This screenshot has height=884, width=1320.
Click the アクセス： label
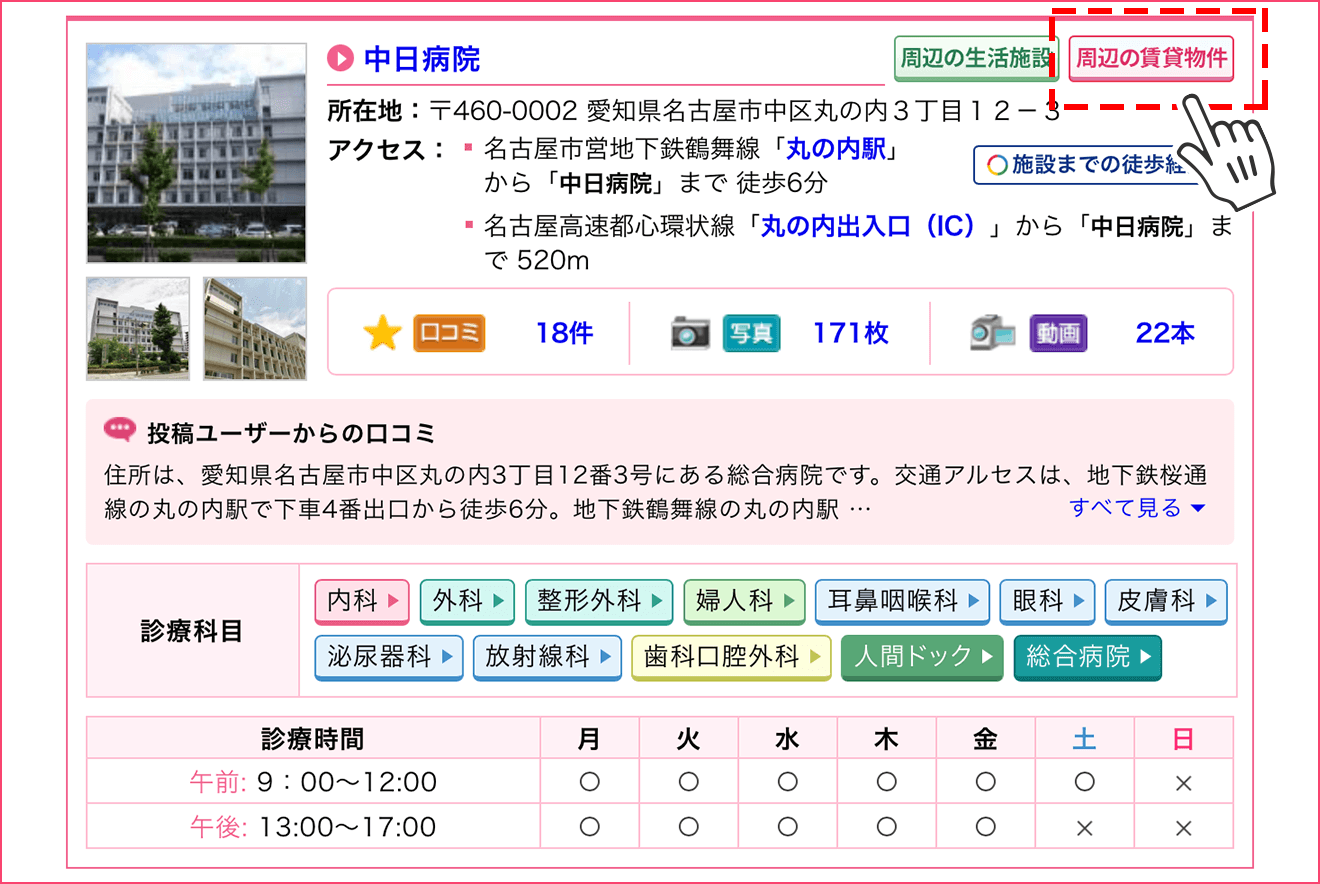pos(387,150)
